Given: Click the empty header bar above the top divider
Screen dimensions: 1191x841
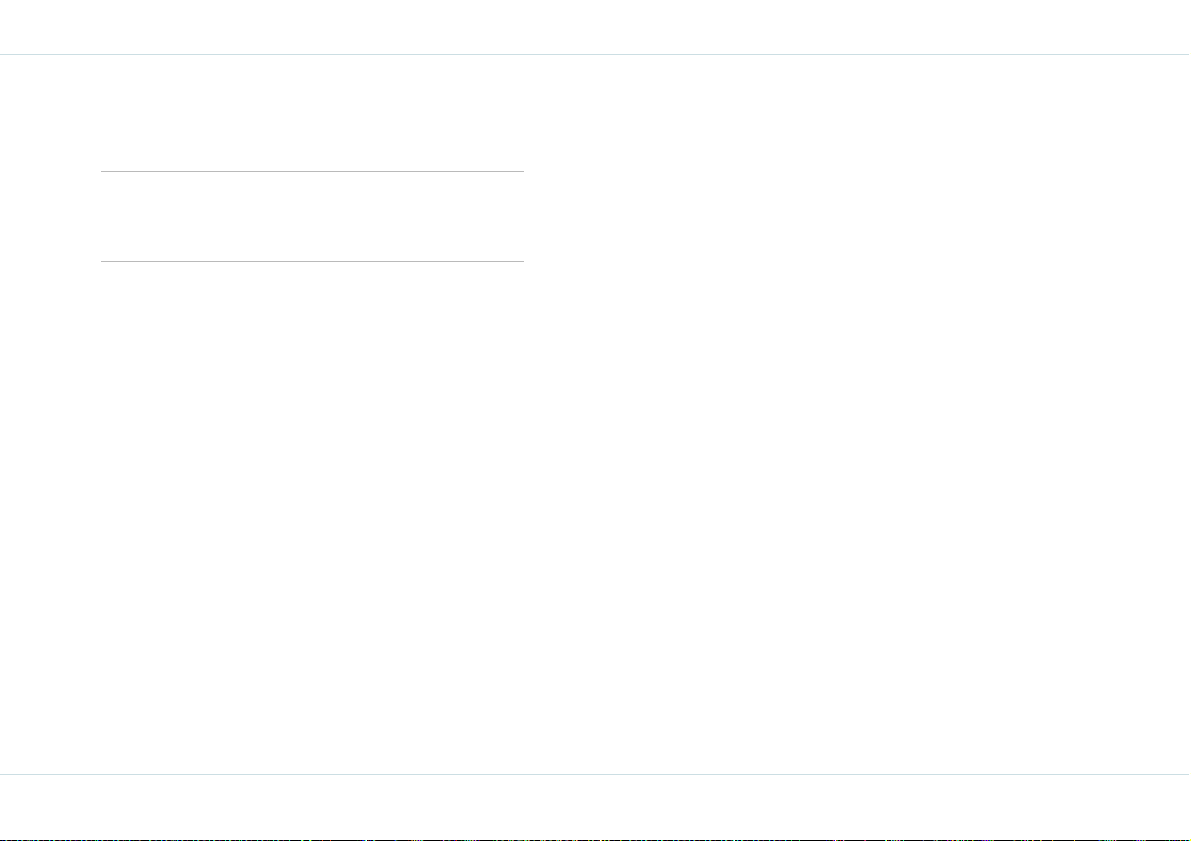Looking at the screenshot, I should 596,27.
